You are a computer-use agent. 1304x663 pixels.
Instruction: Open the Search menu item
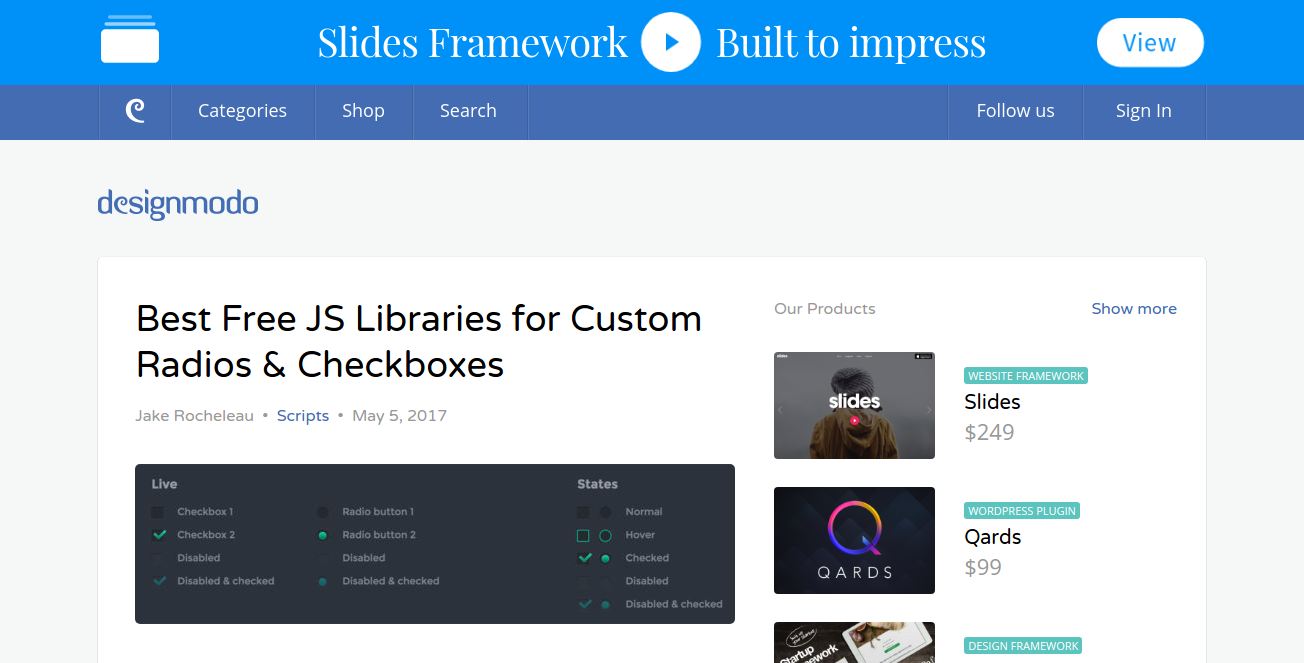pyautogui.click(x=469, y=111)
